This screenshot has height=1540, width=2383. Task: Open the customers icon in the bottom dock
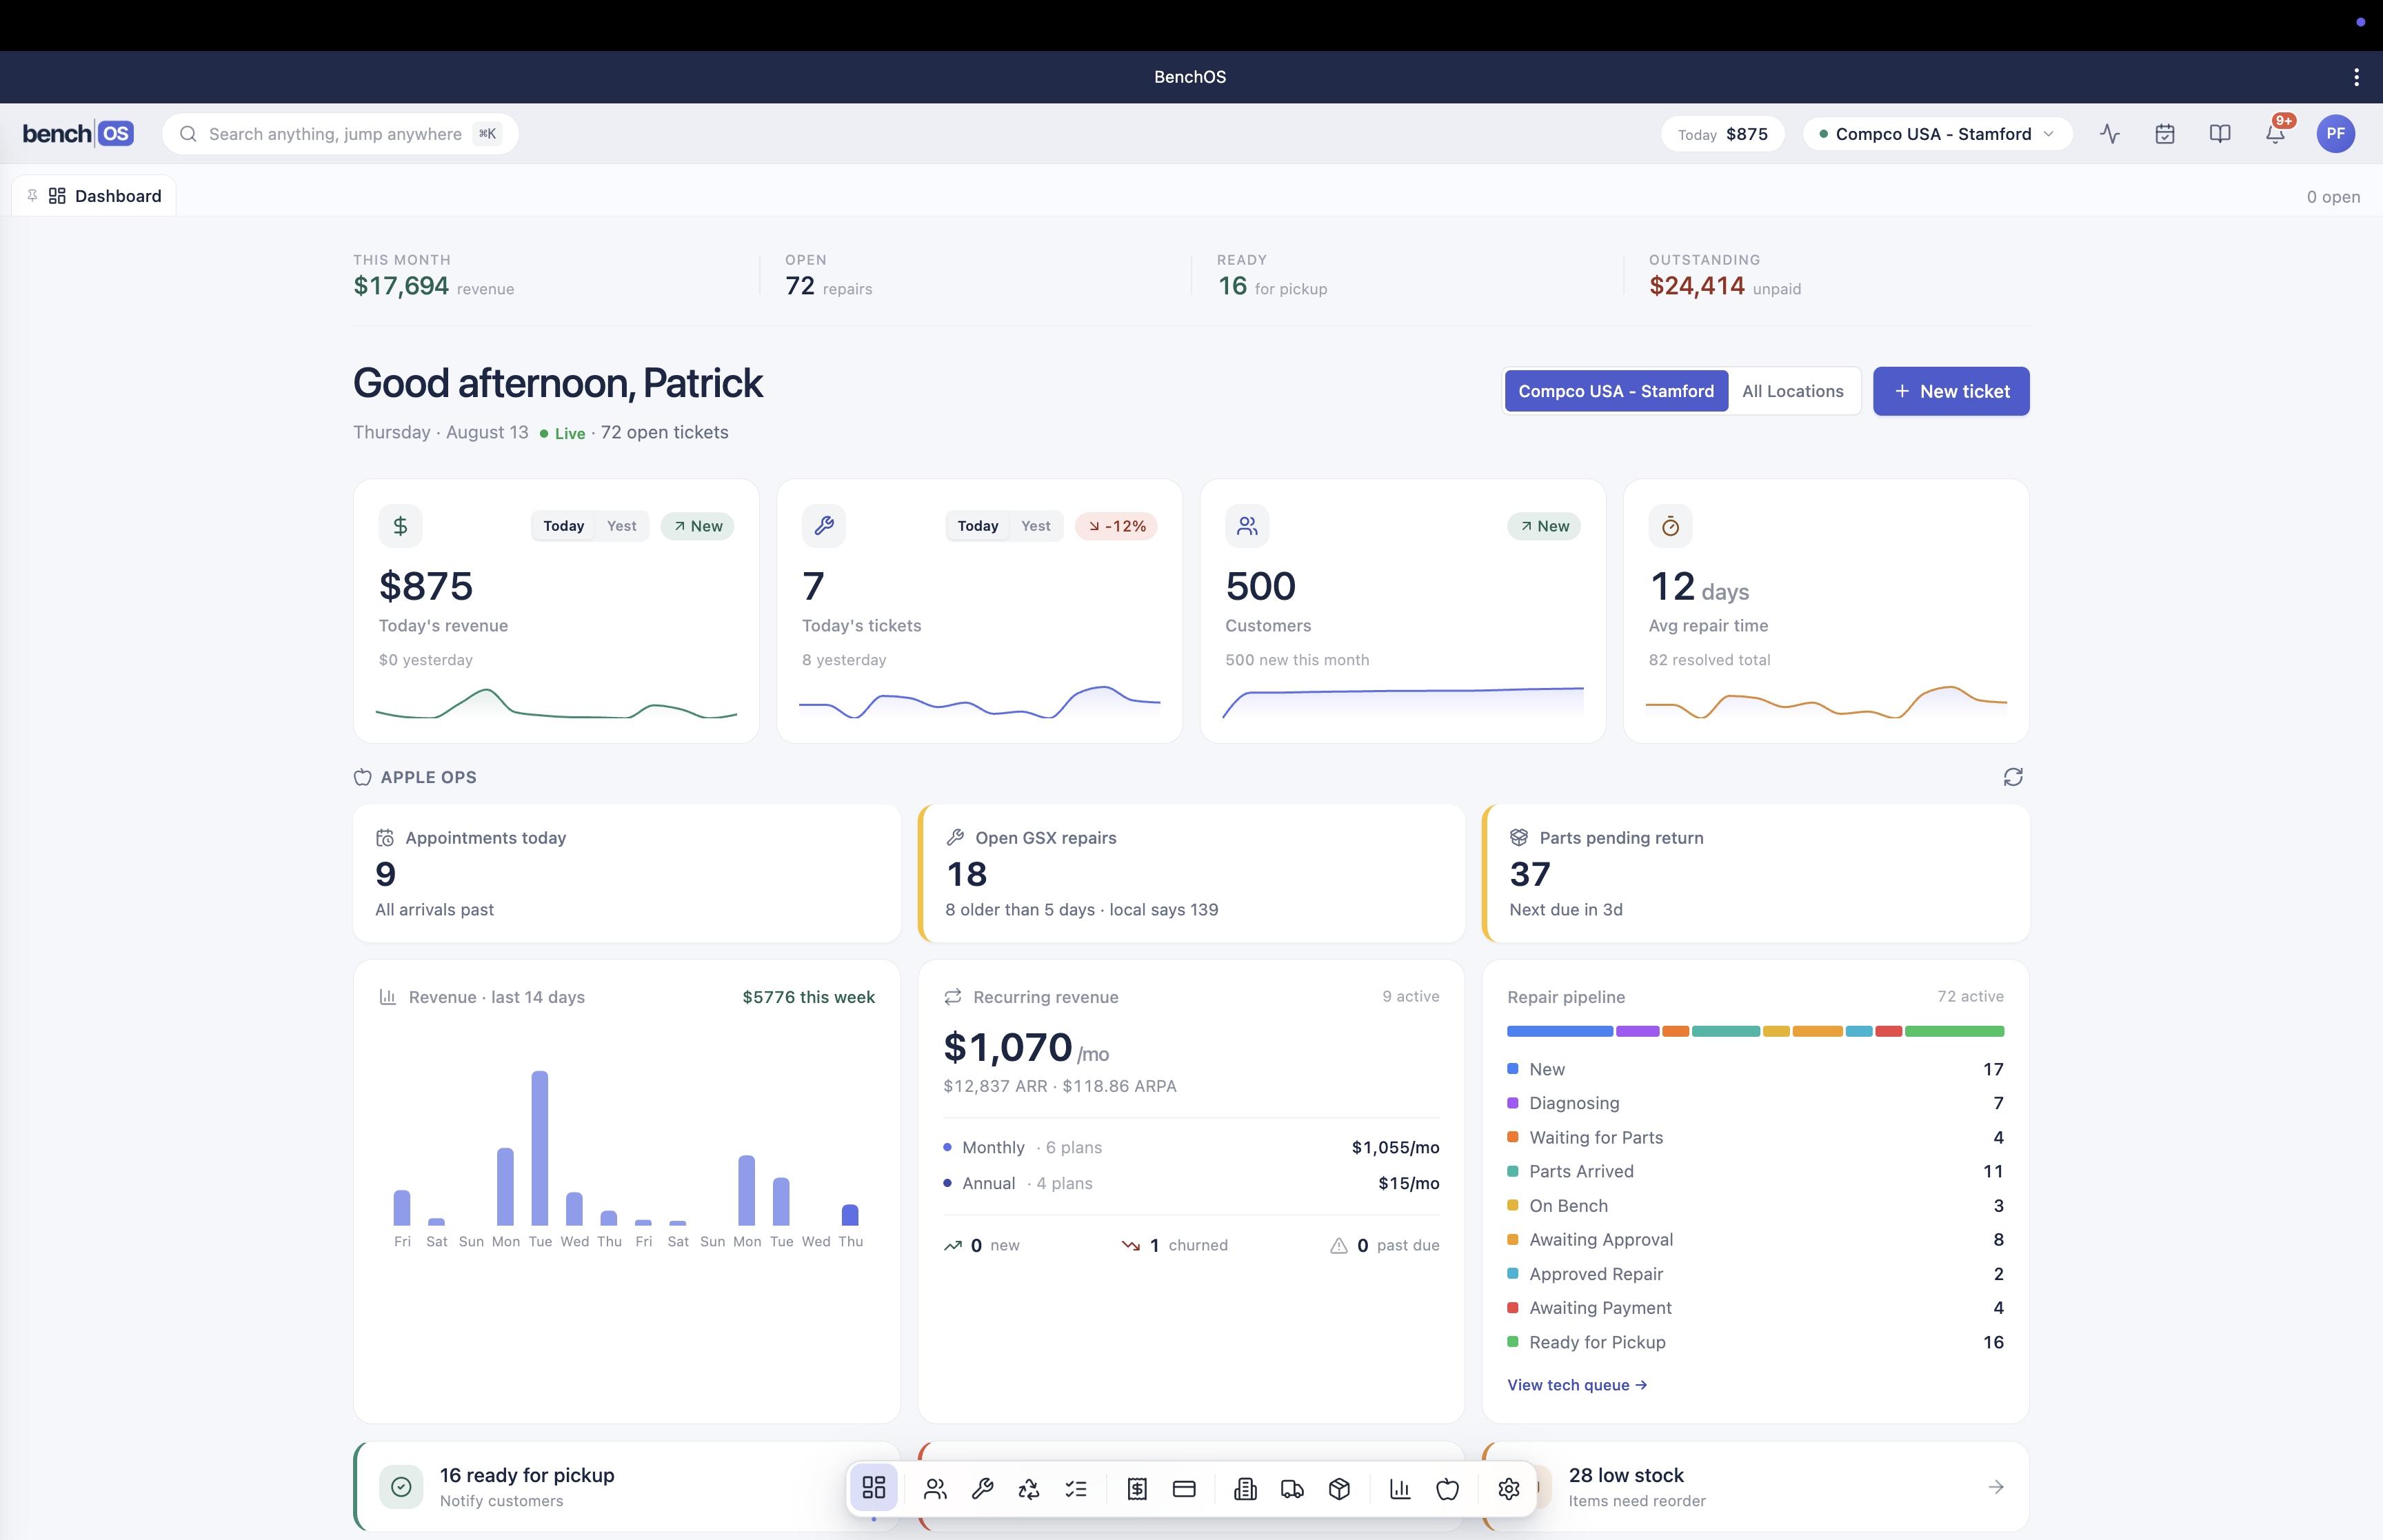935,1489
